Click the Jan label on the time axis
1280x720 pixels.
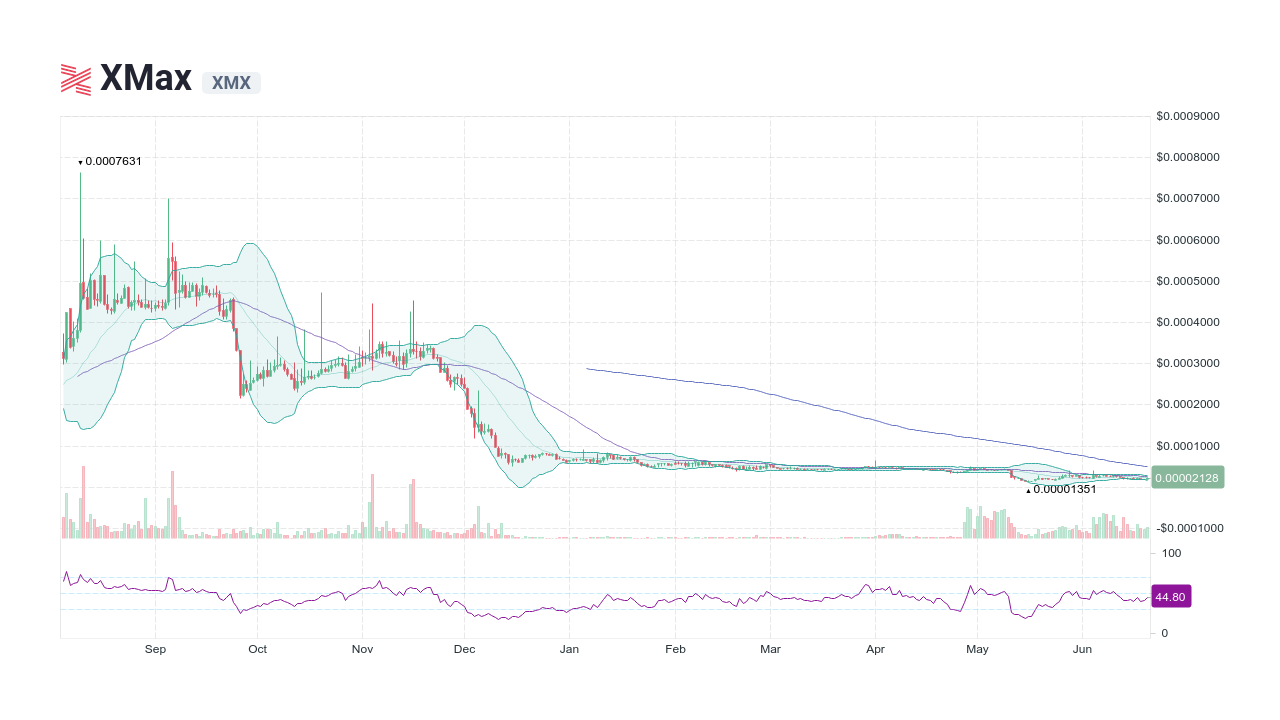tap(569, 649)
